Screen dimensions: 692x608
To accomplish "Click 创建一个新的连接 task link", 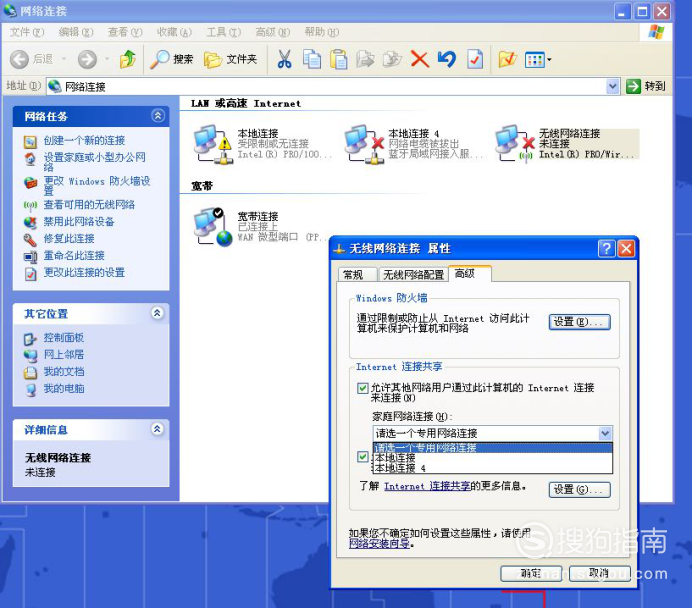I will [84, 140].
